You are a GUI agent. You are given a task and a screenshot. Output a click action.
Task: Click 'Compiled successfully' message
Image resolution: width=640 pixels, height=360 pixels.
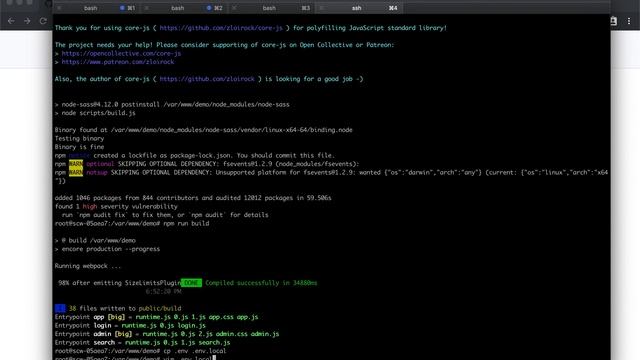tap(261, 283)
